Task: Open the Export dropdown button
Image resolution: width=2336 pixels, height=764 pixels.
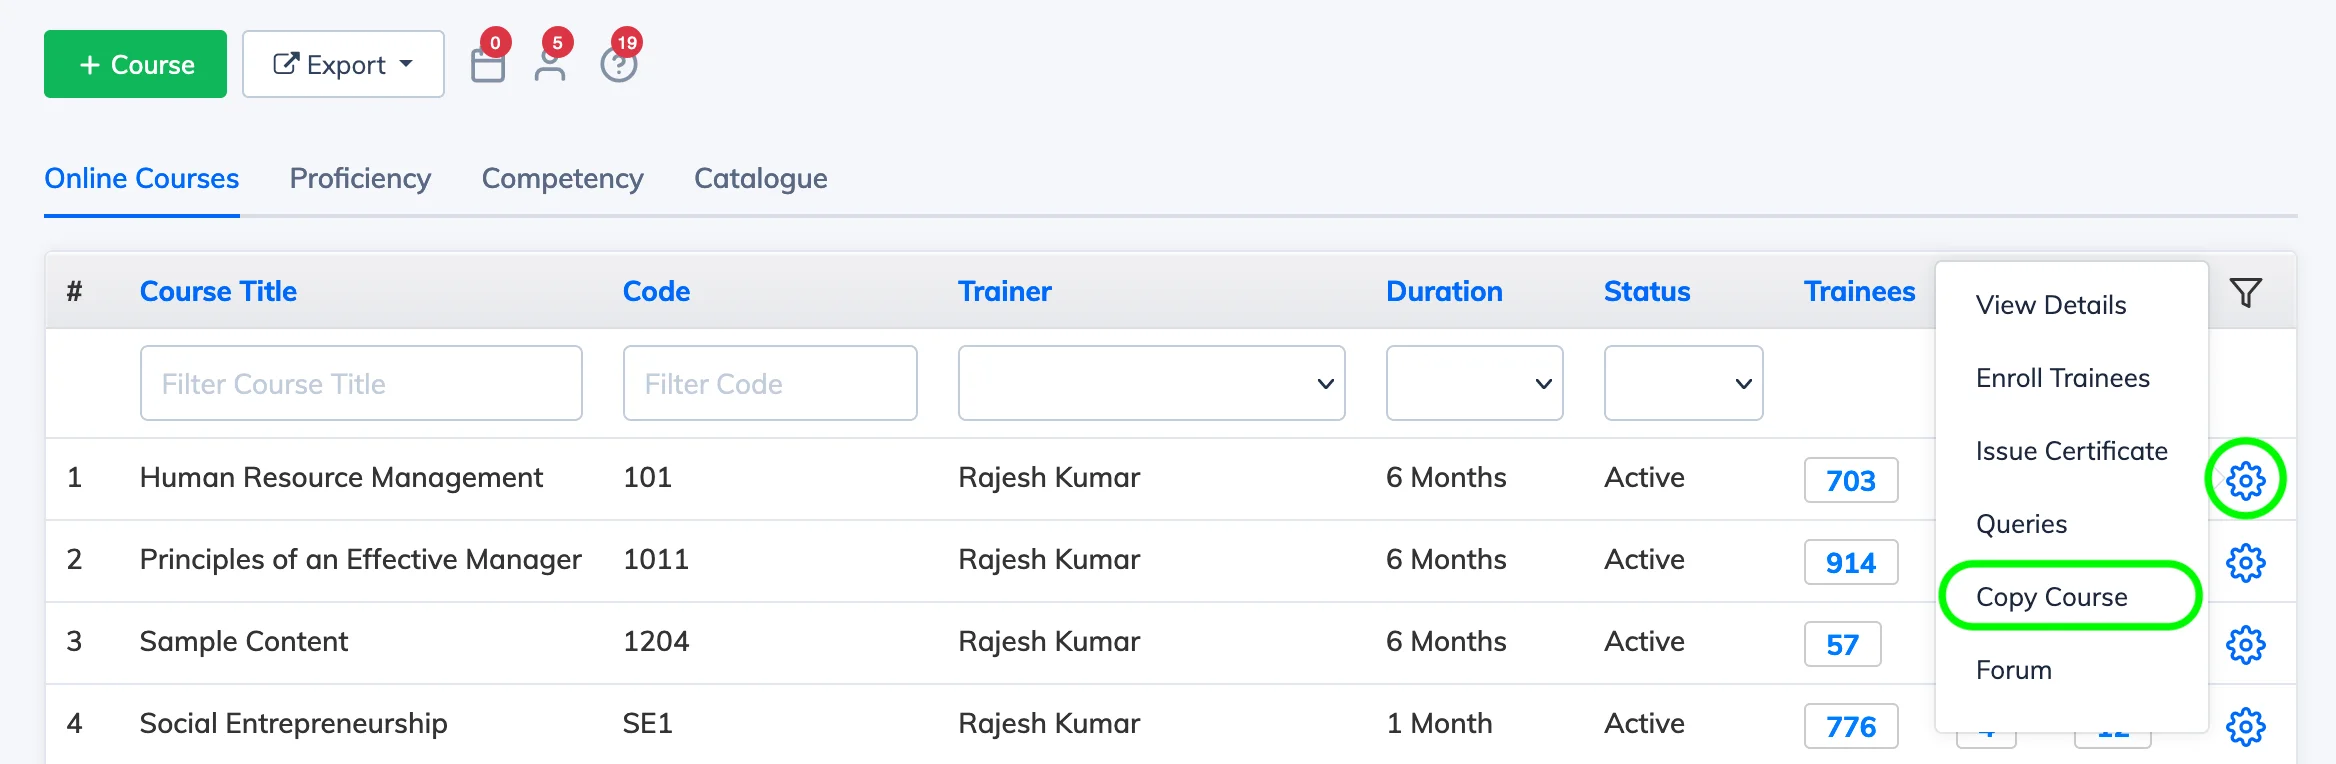Action: [x=343, y=64]
